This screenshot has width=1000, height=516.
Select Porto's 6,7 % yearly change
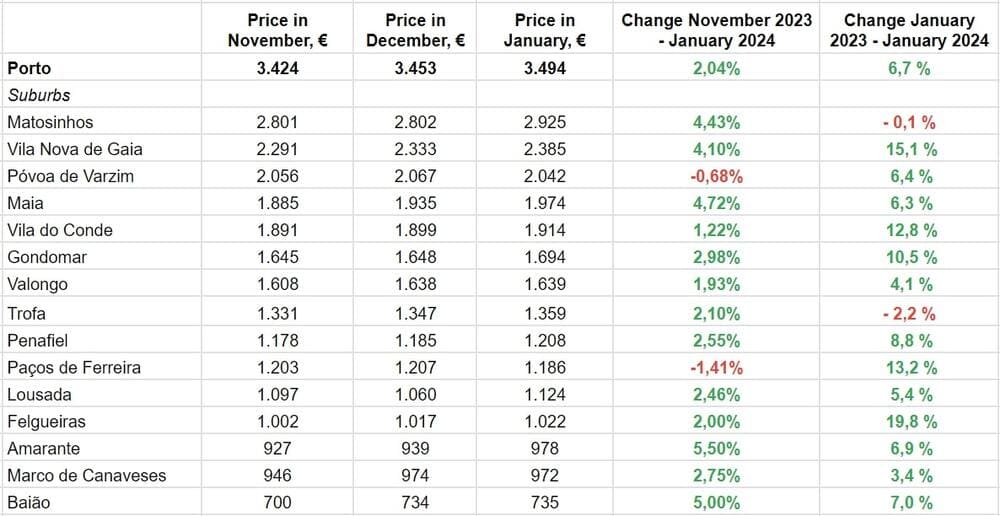point(908,68)
